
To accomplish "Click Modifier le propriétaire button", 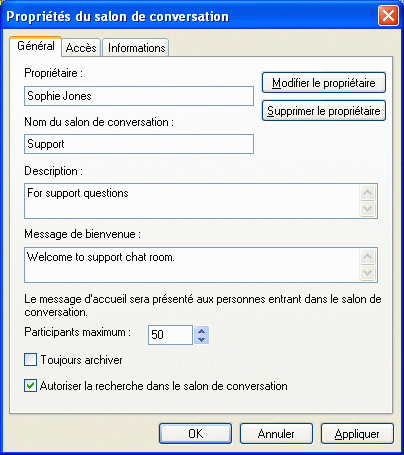I will click(x=324, y=83).
